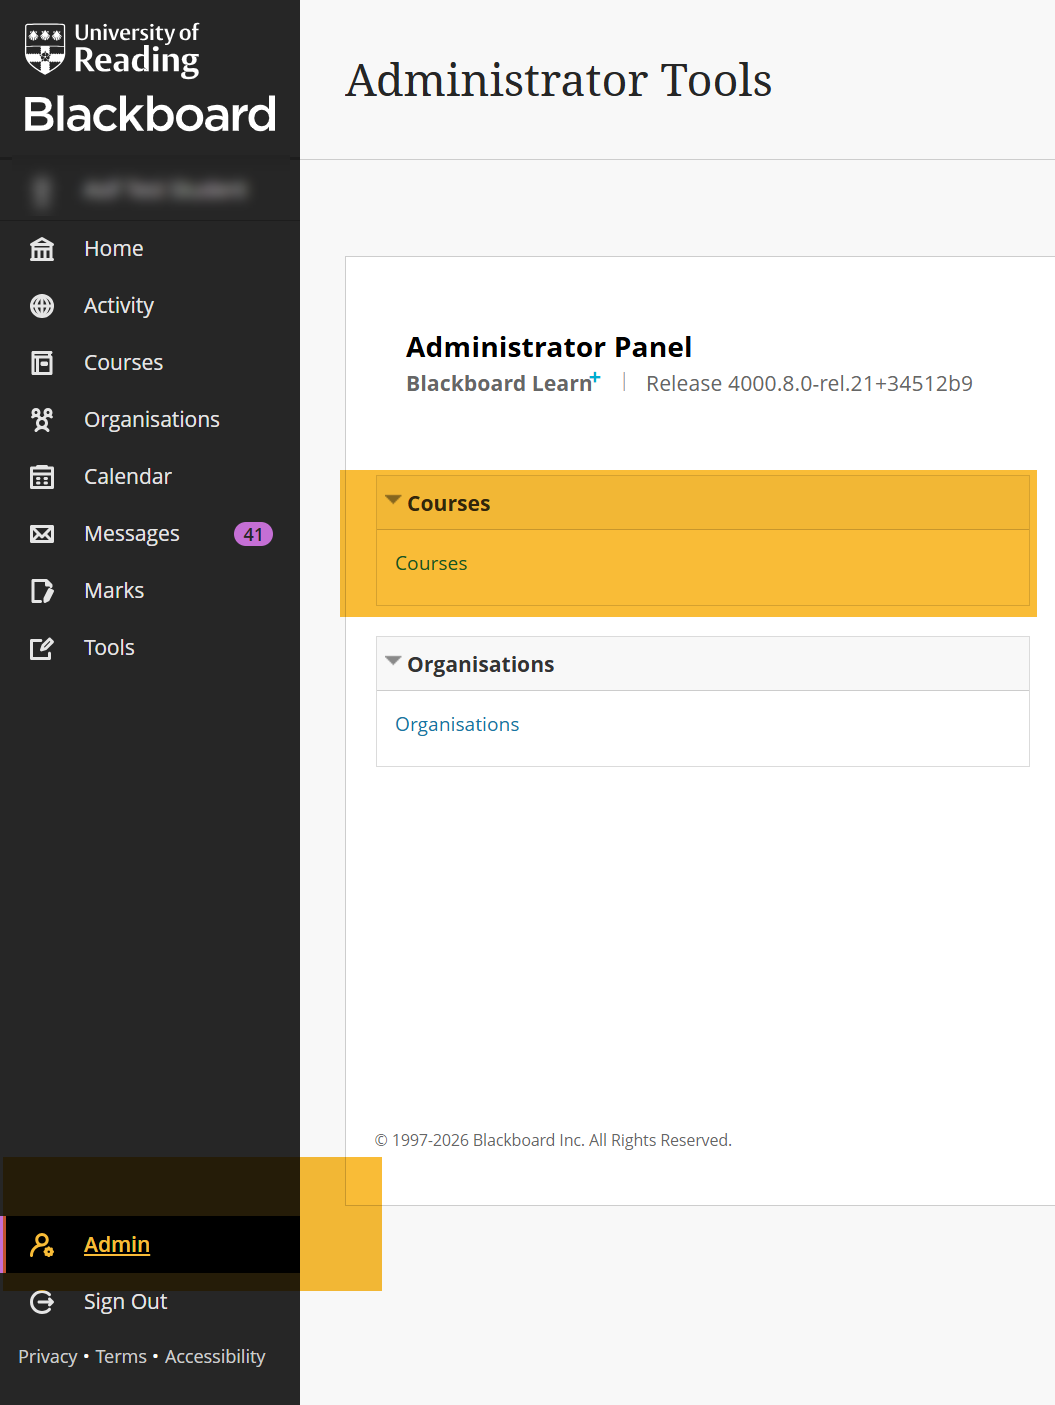
Task: Open the Sign Out icon
Action: 41,1301
